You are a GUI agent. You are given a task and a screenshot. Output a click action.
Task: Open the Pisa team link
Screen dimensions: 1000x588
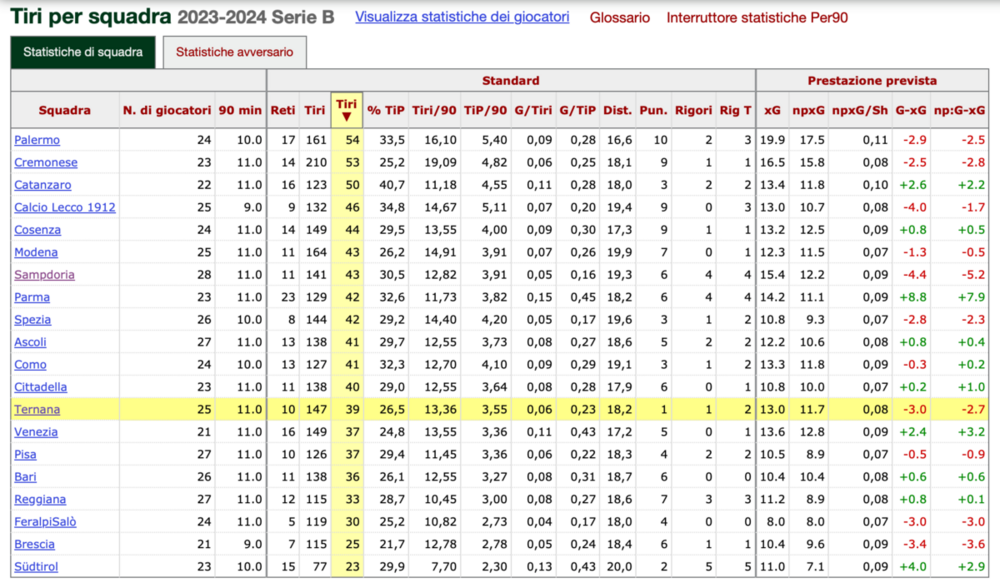click(26, 455)
